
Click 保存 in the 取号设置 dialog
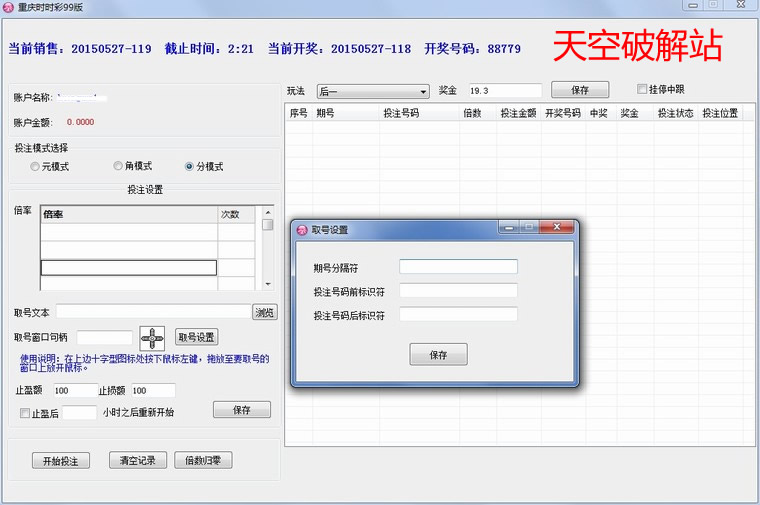(438, 355)
